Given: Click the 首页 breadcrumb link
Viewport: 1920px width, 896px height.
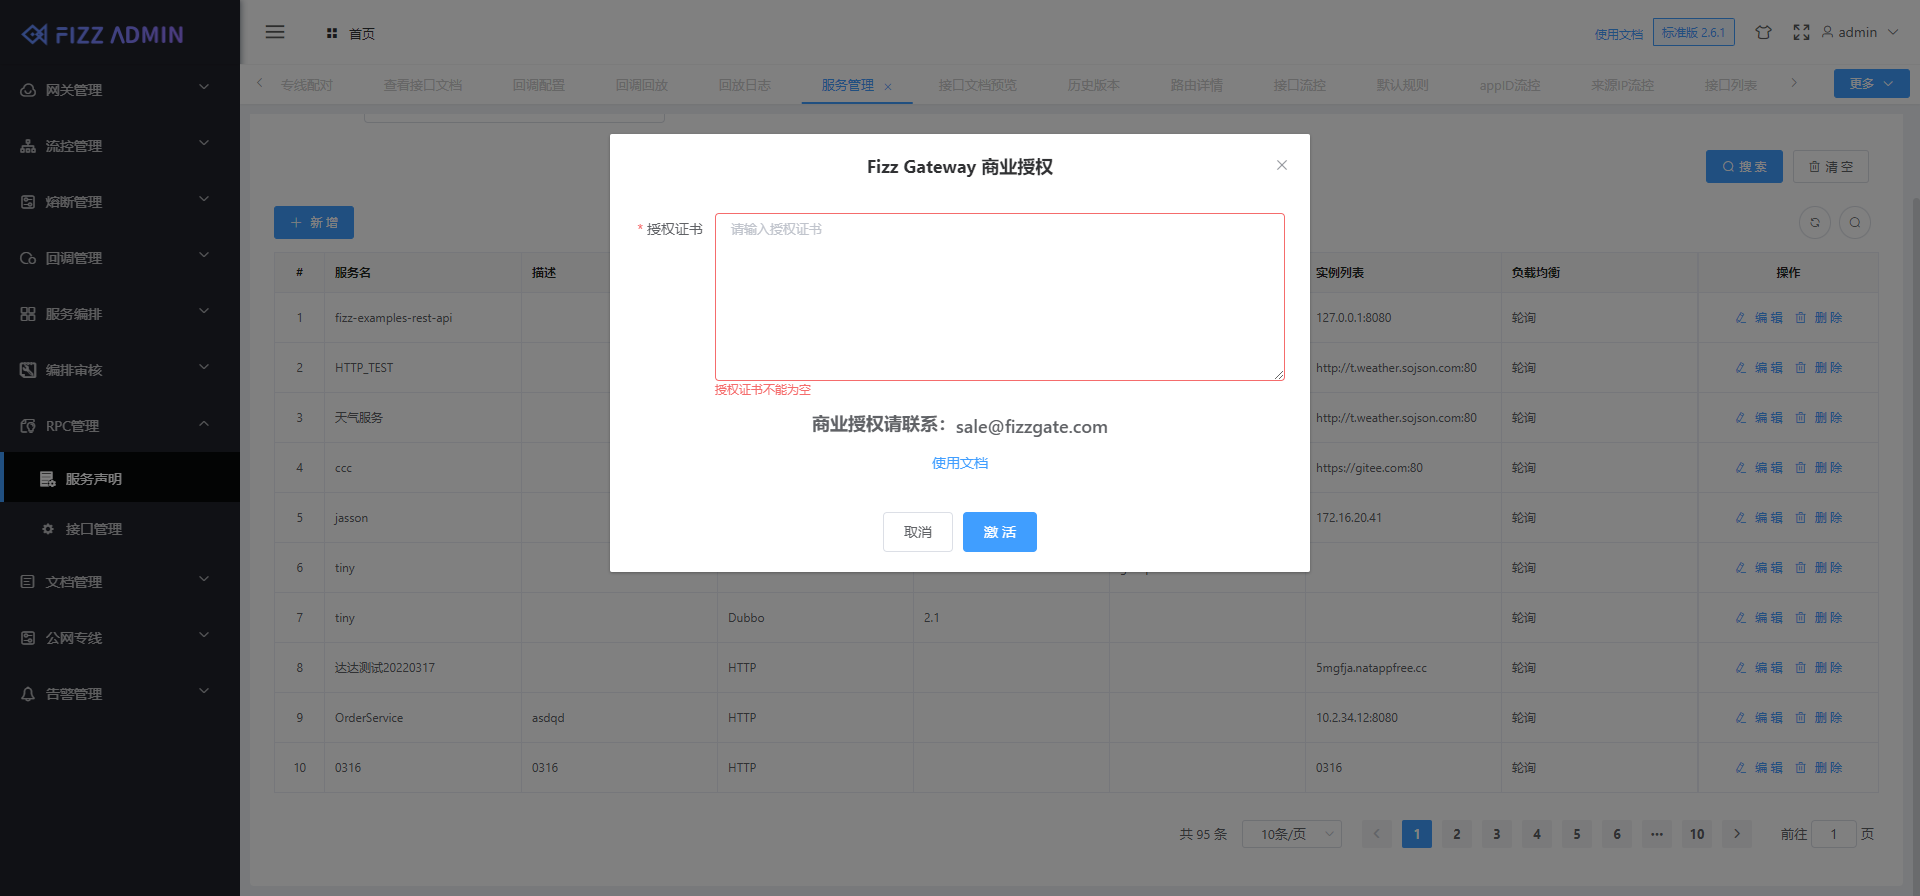Looking at the screenshot, I should pyautogui.click(x=362, y=34).
